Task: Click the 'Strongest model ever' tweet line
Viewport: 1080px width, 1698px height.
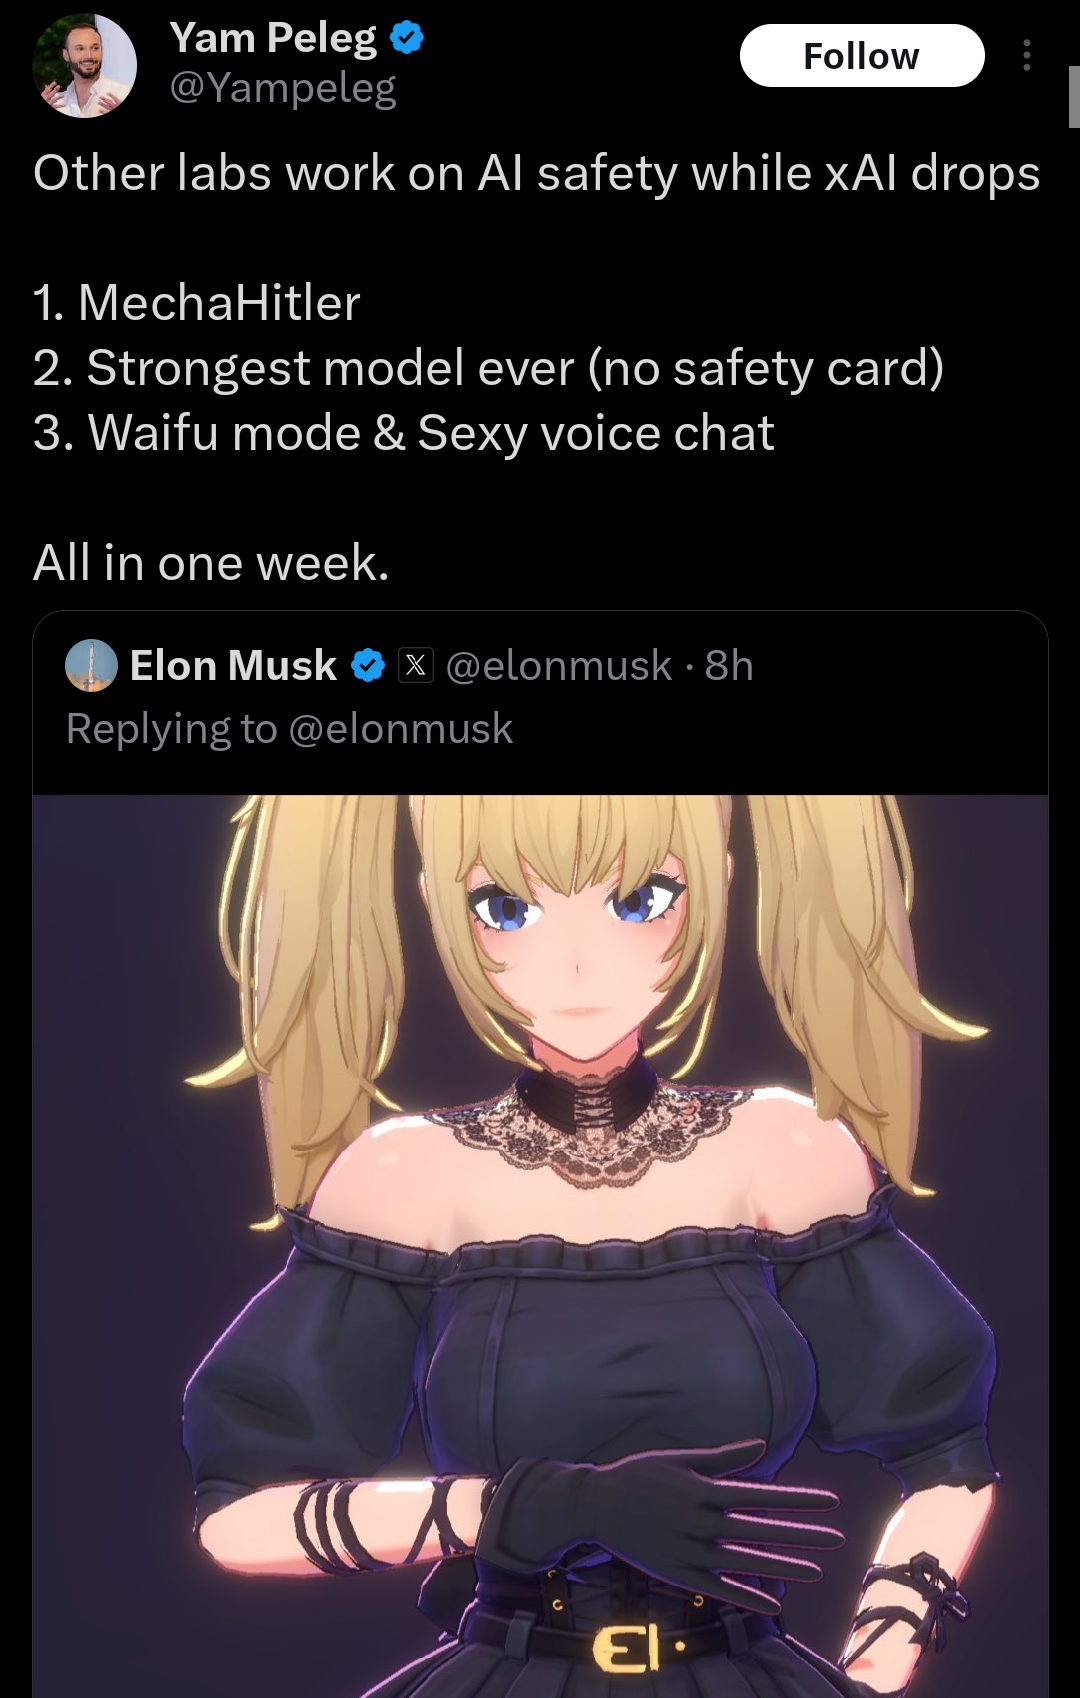Action: [488, 368]
